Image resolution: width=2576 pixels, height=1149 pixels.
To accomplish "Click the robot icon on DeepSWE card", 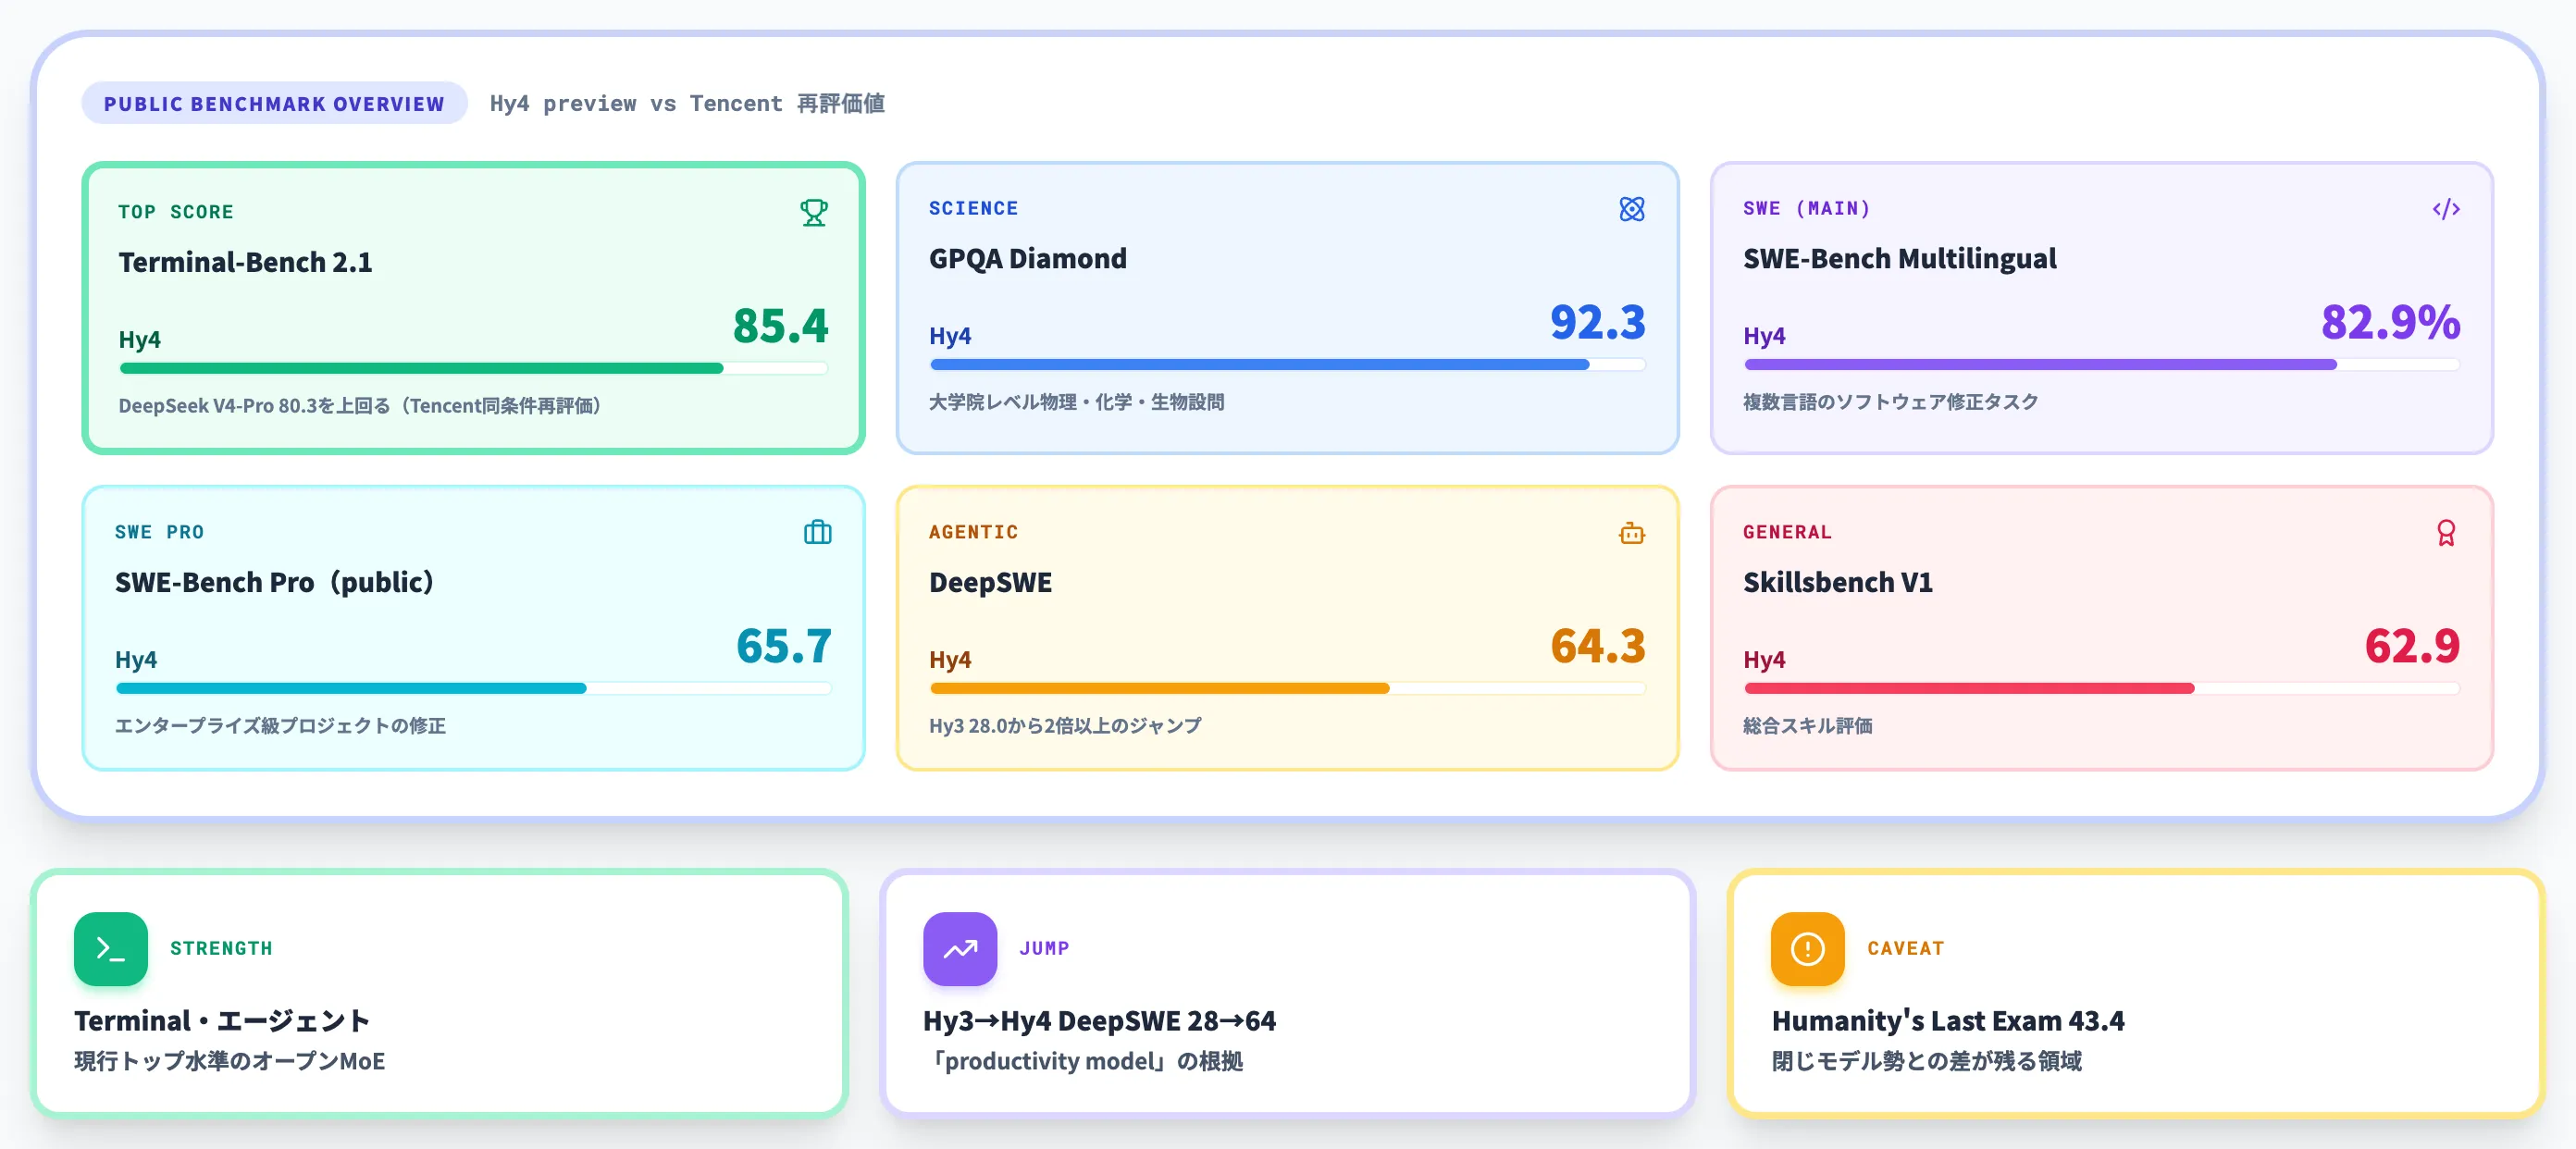I will click(1632, 532).
